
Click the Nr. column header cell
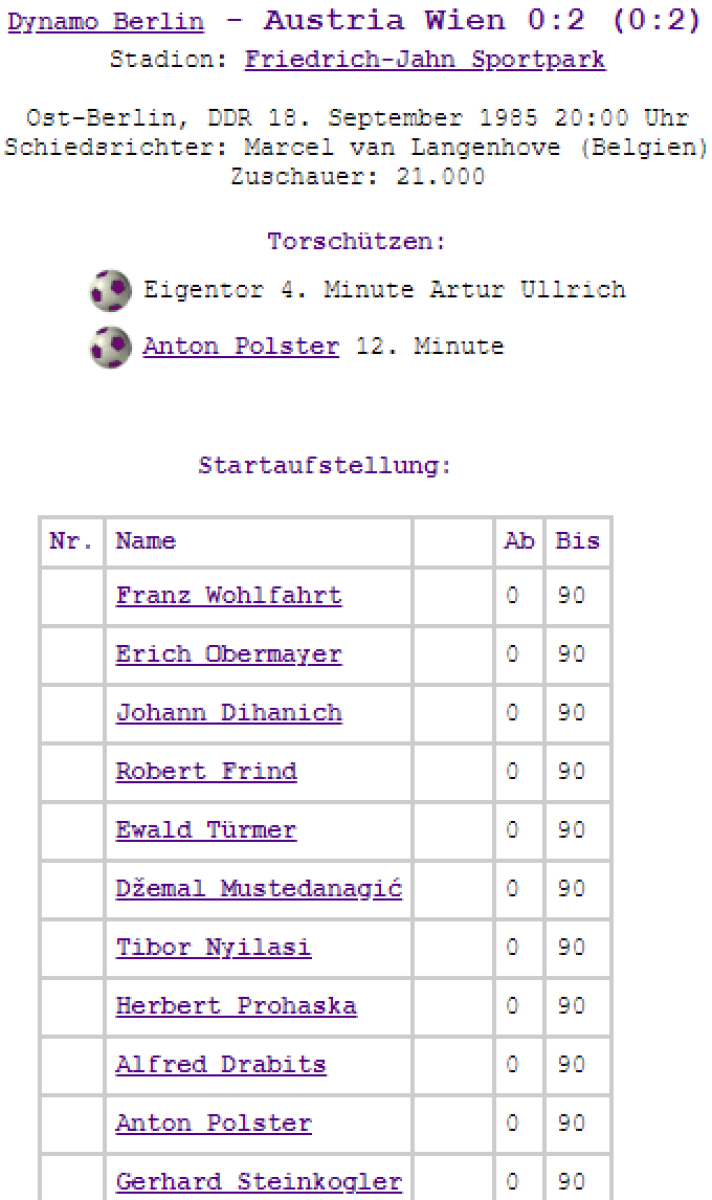[x=71, y=542]
